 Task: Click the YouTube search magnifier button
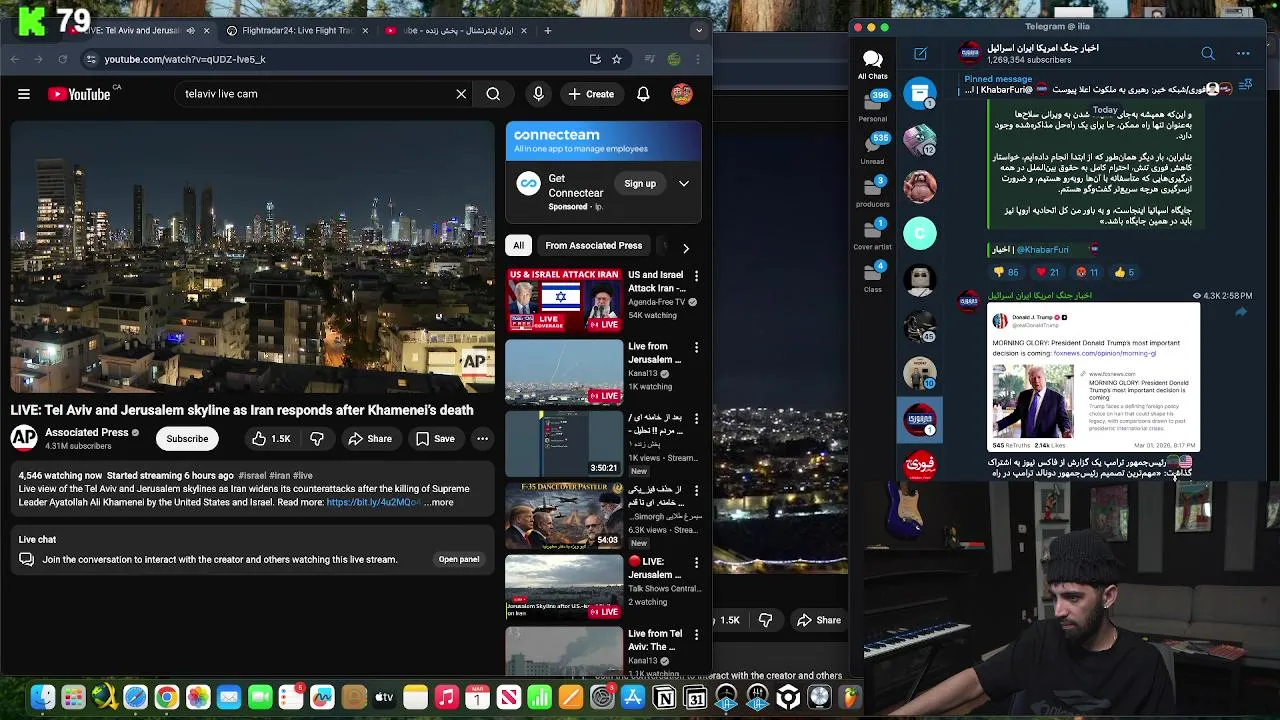[493, 94]
